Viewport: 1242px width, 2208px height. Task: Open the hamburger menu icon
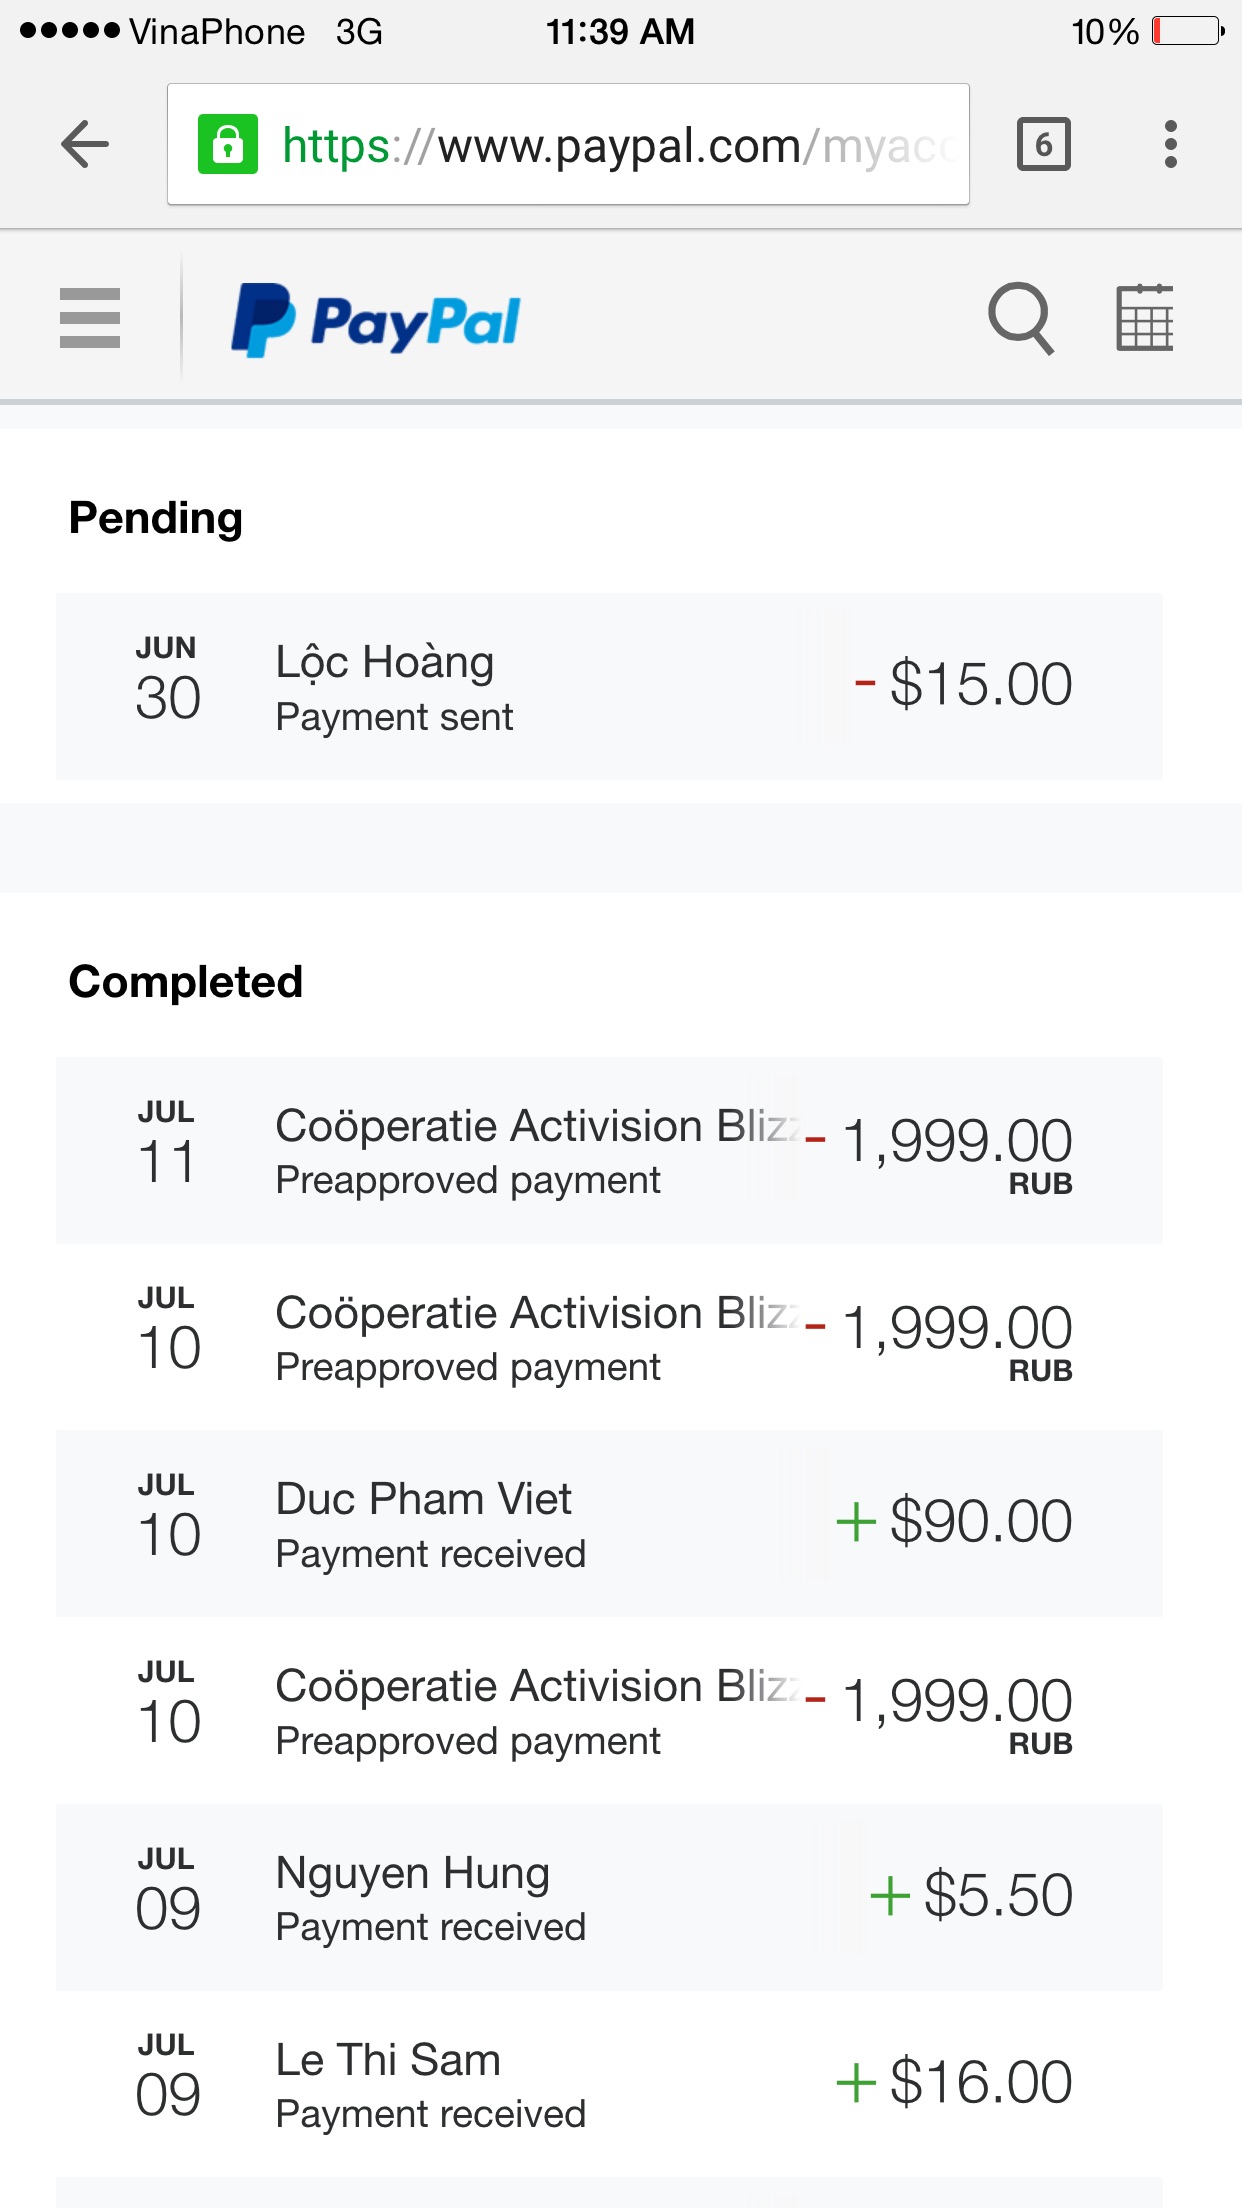[90, 318]
